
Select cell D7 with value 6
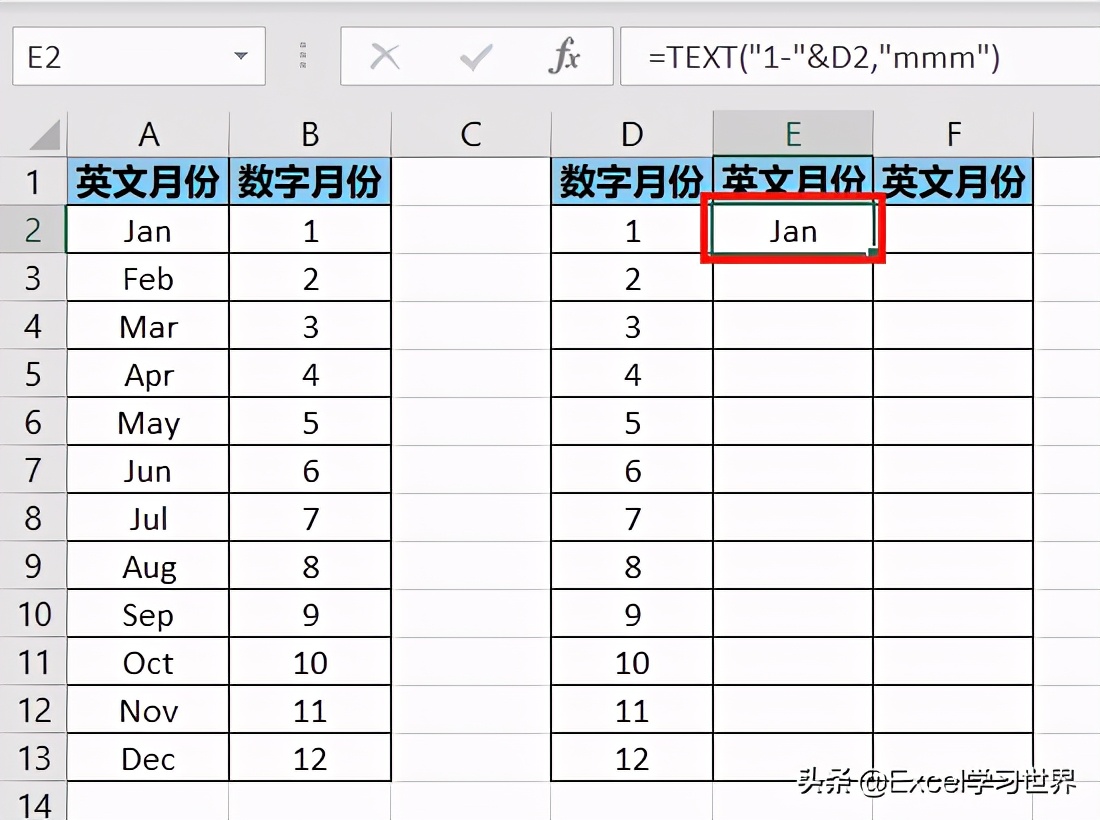click(x=632, y=470)
